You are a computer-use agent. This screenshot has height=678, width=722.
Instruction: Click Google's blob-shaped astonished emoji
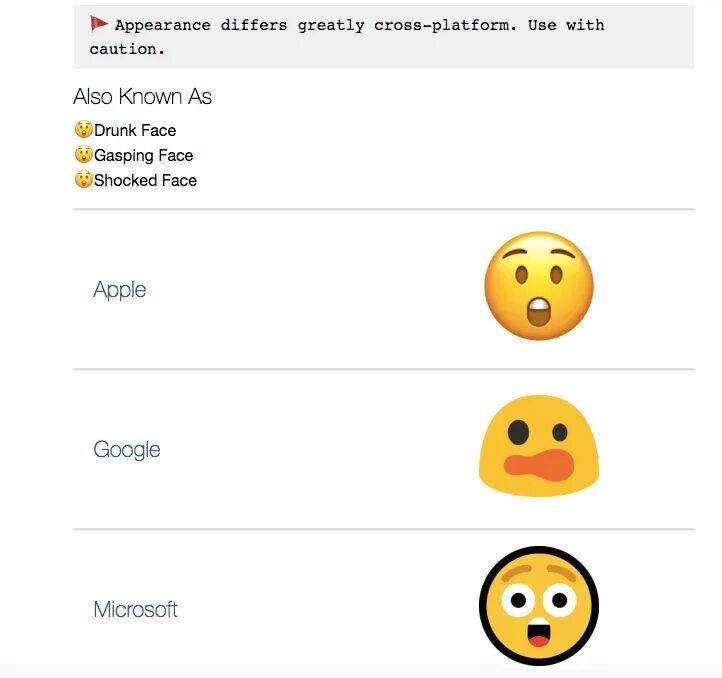[539, 446]
